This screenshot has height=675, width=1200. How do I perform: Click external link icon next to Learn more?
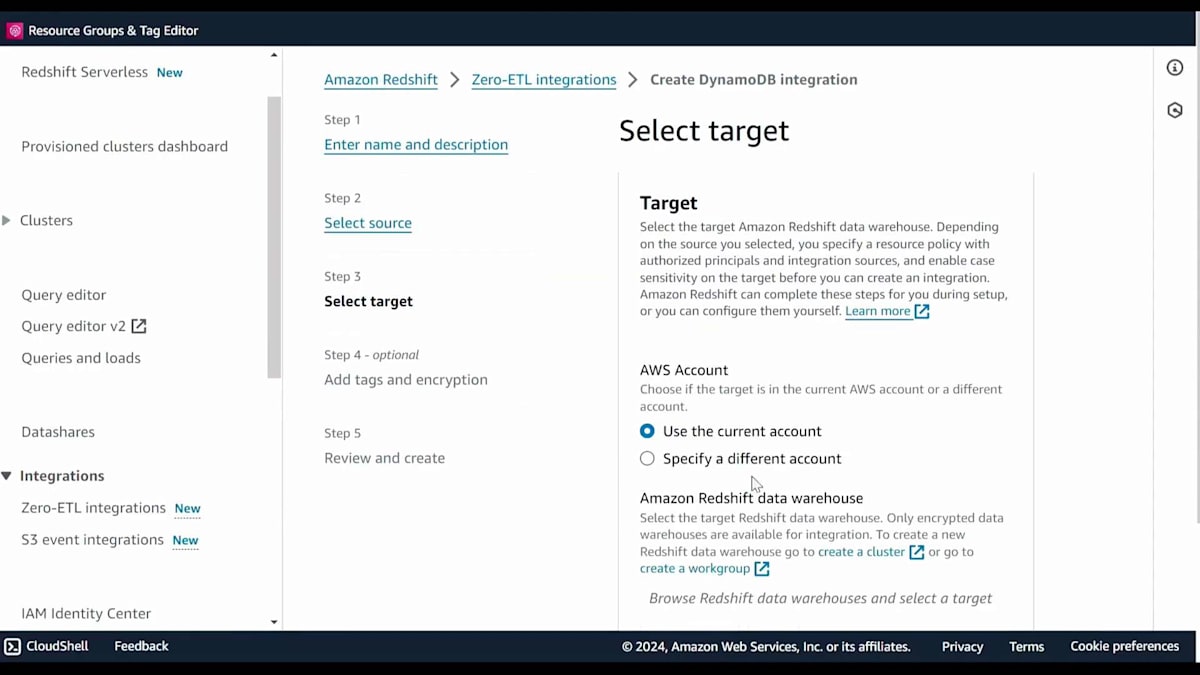coord(922,311)
